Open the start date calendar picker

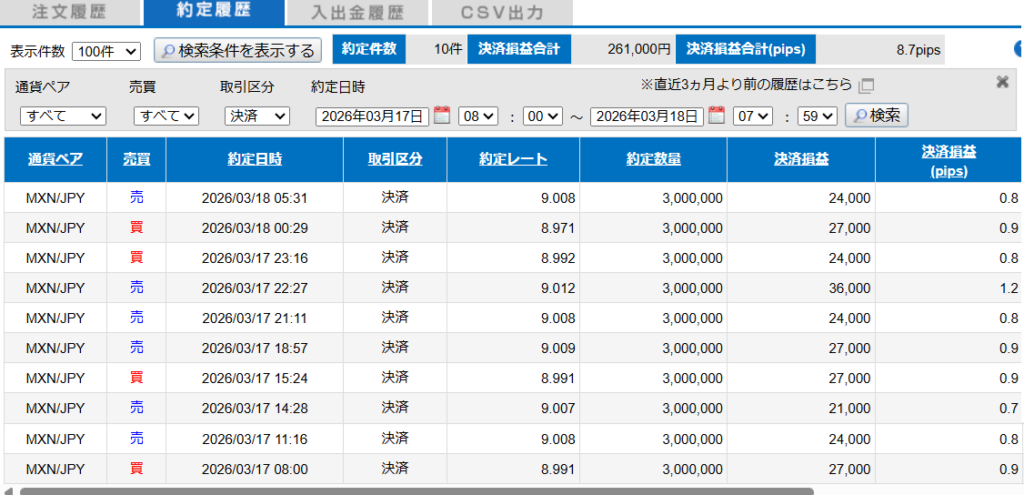point(442,116)
